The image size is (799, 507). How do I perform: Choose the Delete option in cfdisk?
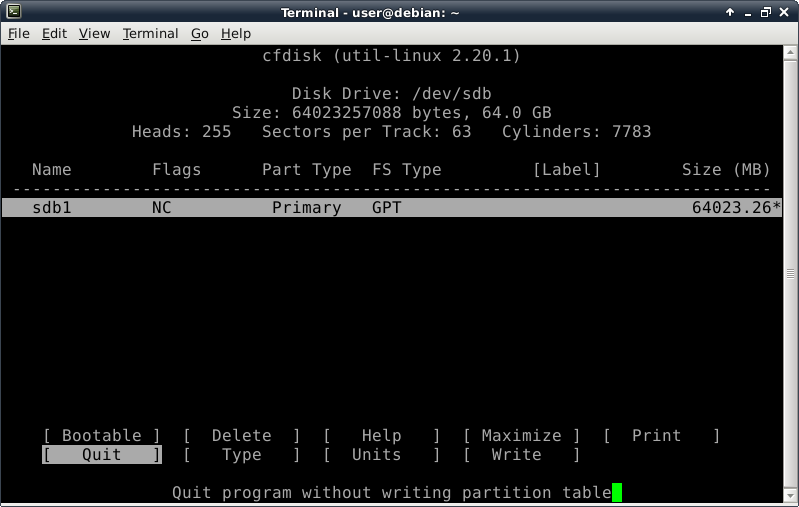(x=241, y=436)
